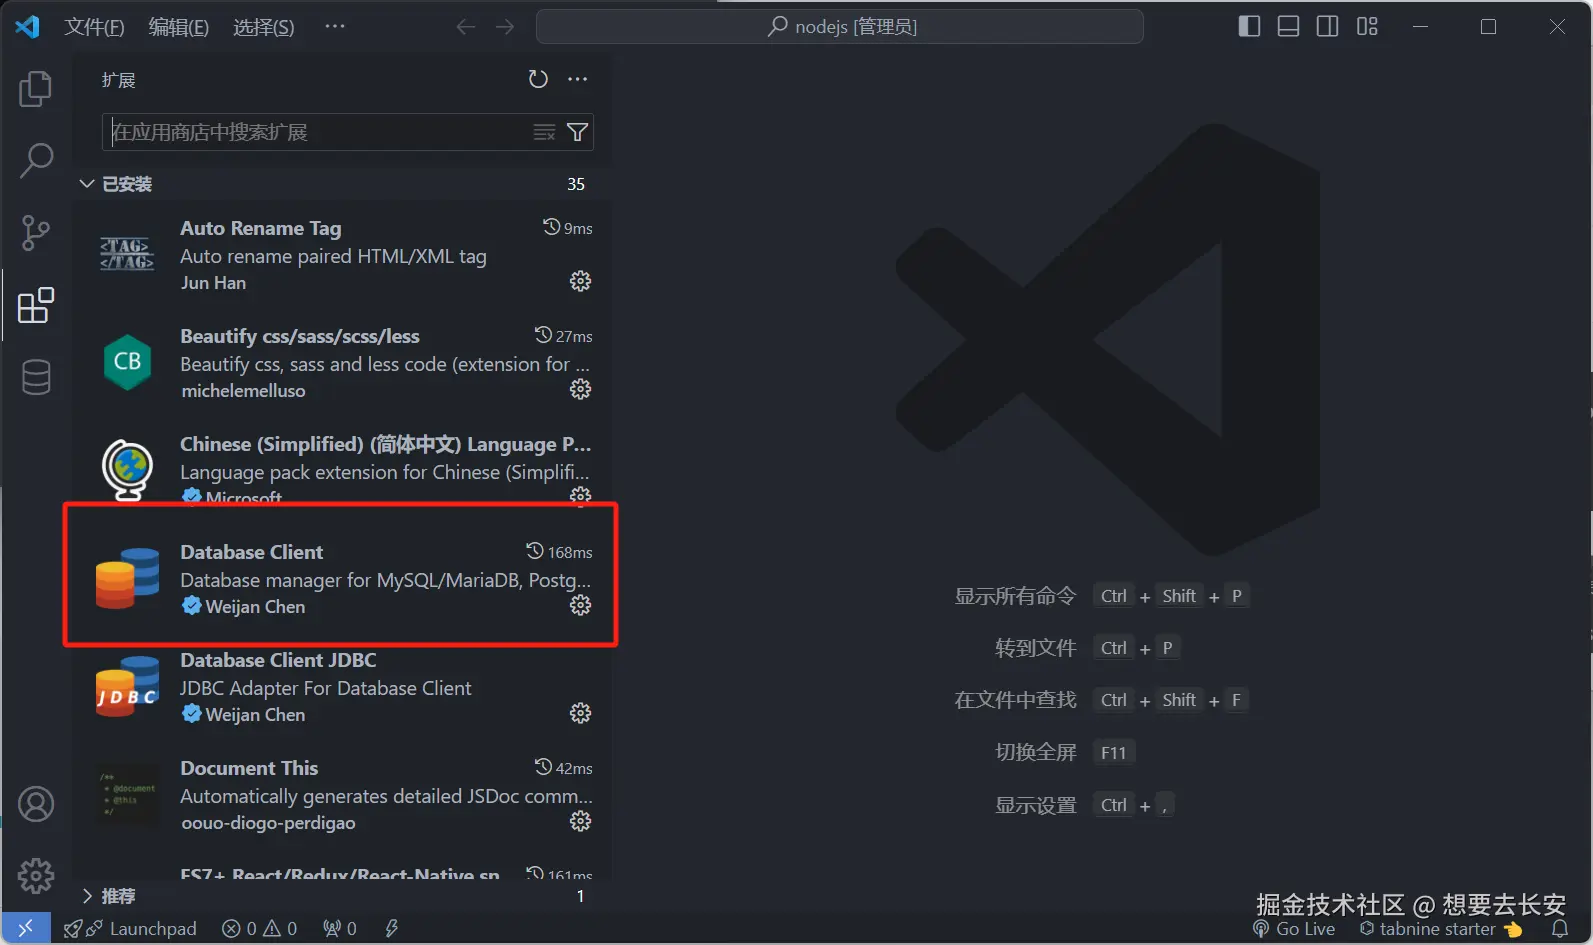Select the Extensions view icon
Screen dimensions: 1593x945
(36, 305)
